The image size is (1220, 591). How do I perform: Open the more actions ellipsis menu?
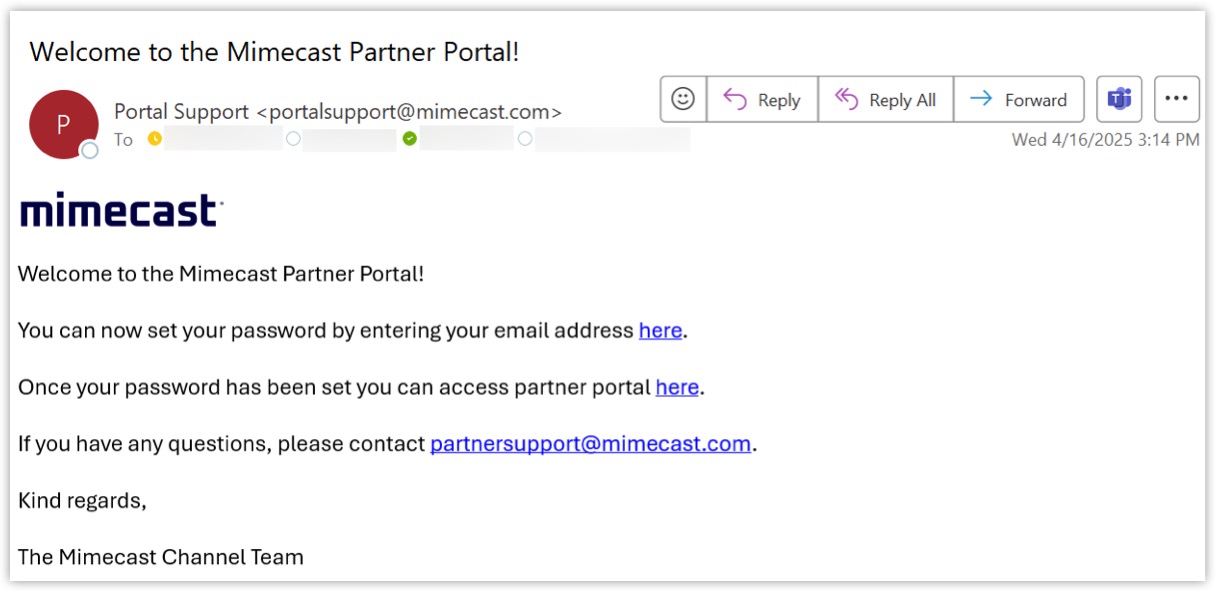[x=1177, y=97]
